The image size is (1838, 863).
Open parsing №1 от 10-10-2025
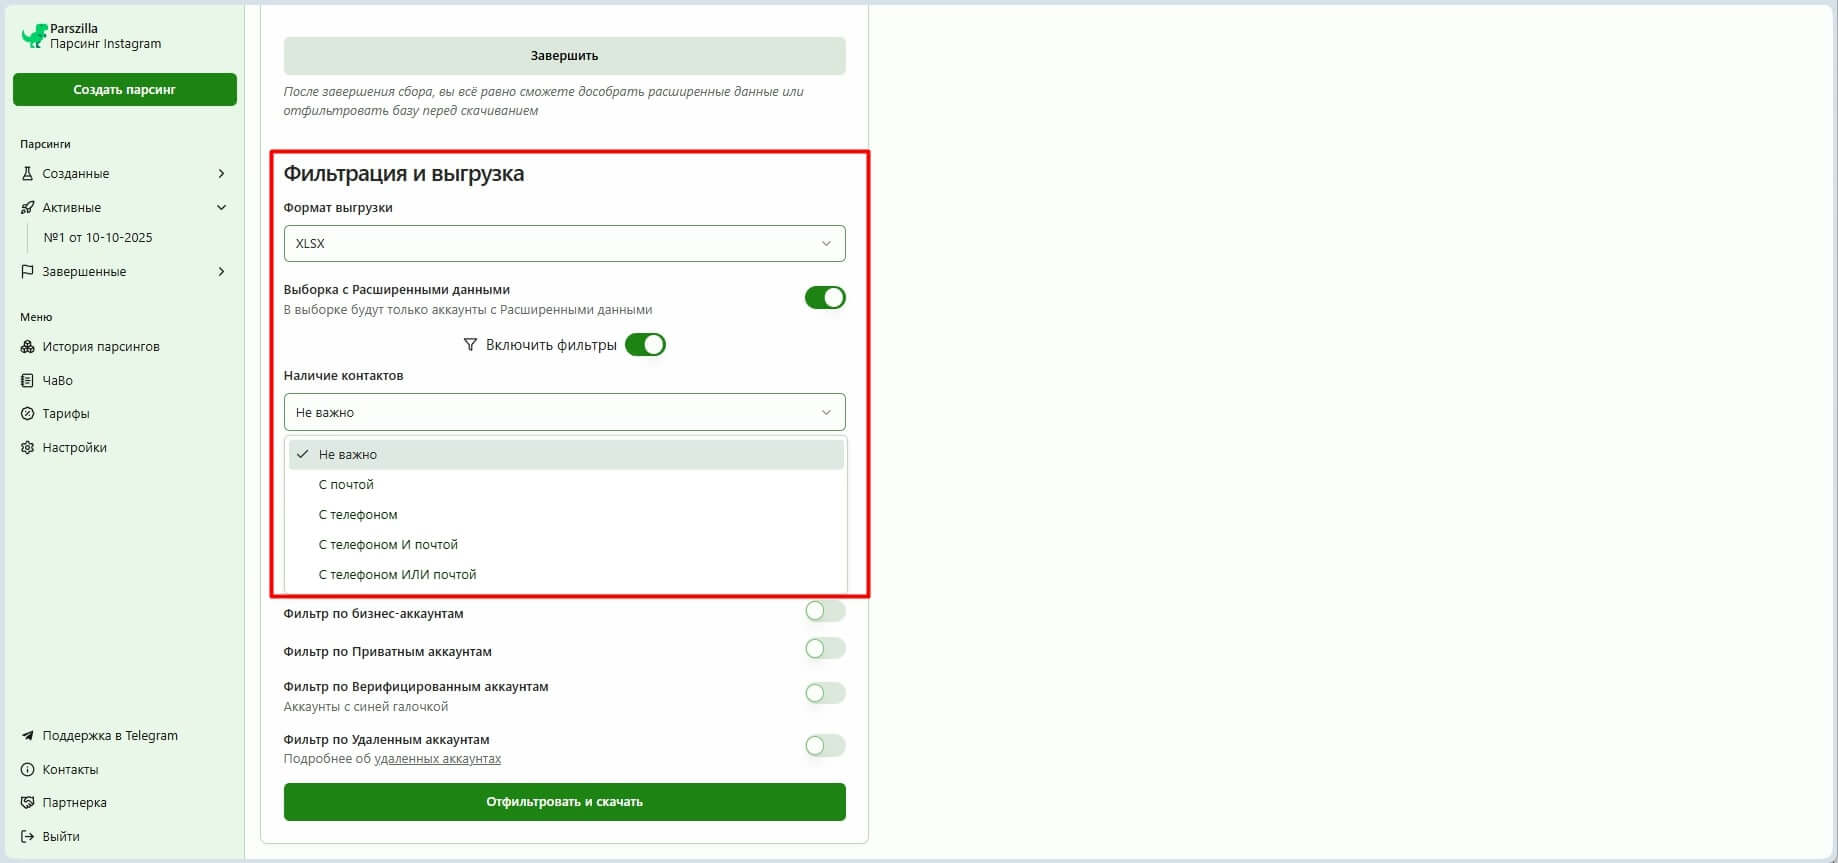(x=98, y=237)
